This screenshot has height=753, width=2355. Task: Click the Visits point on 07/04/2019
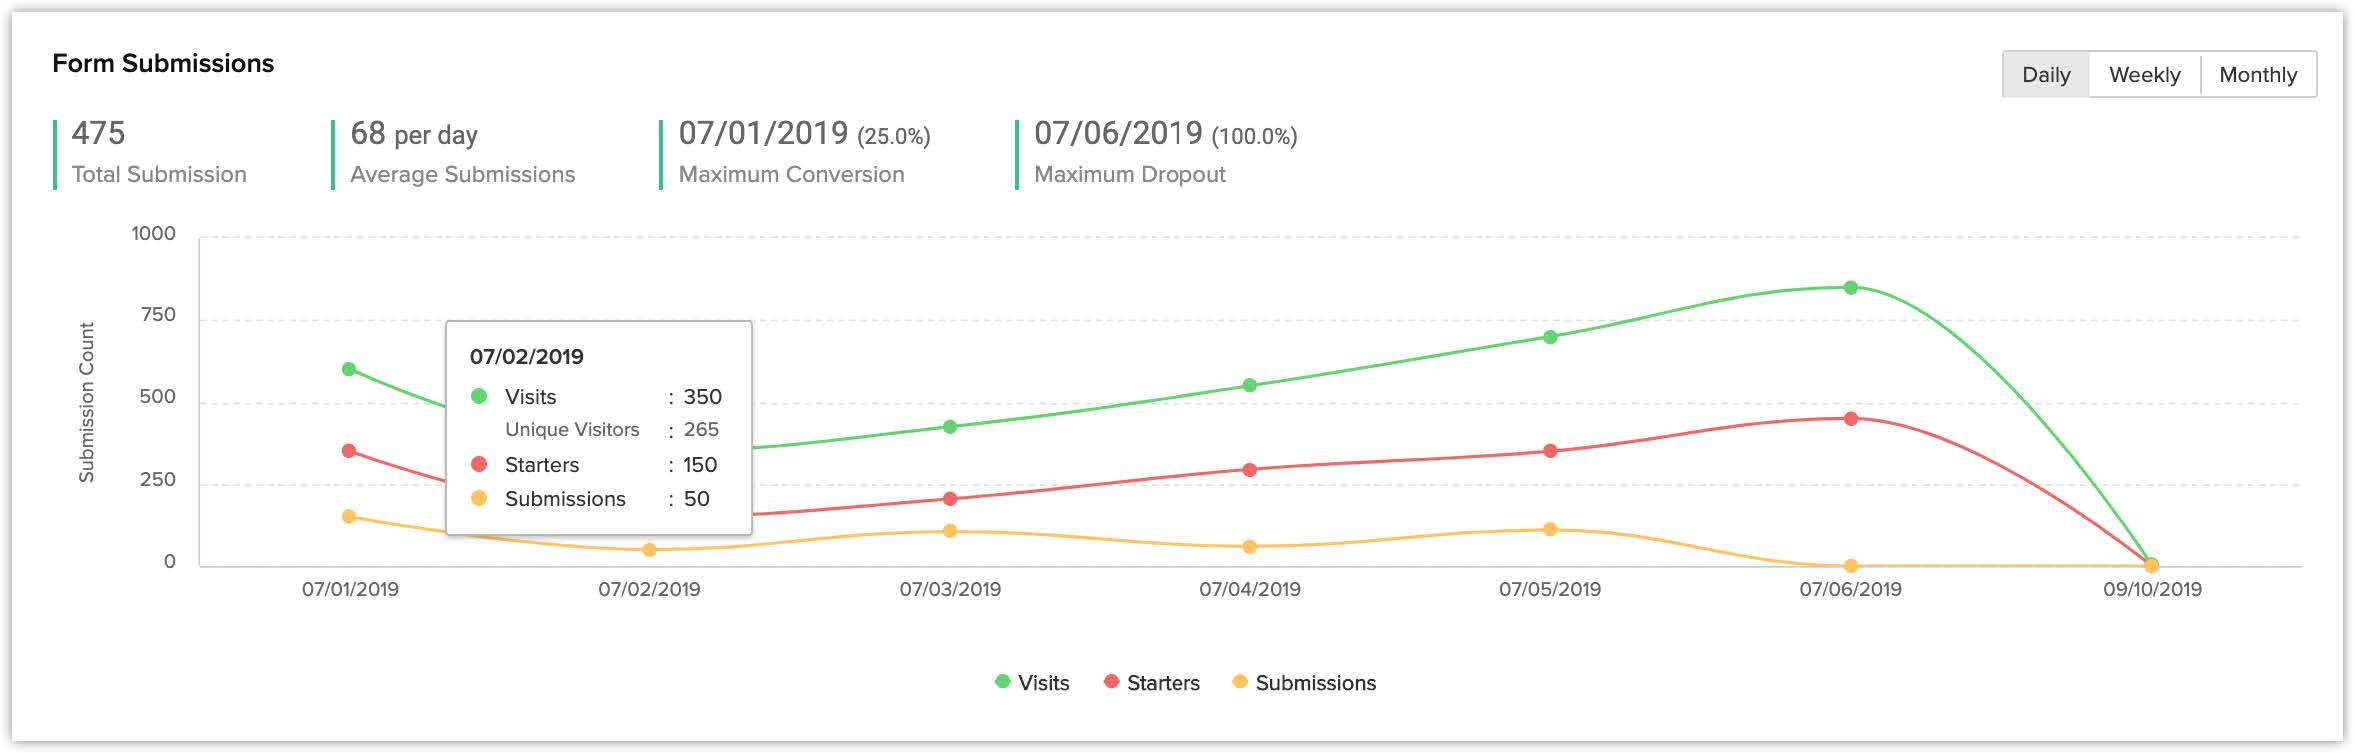pyautogui.click(x=1250, y=385)
